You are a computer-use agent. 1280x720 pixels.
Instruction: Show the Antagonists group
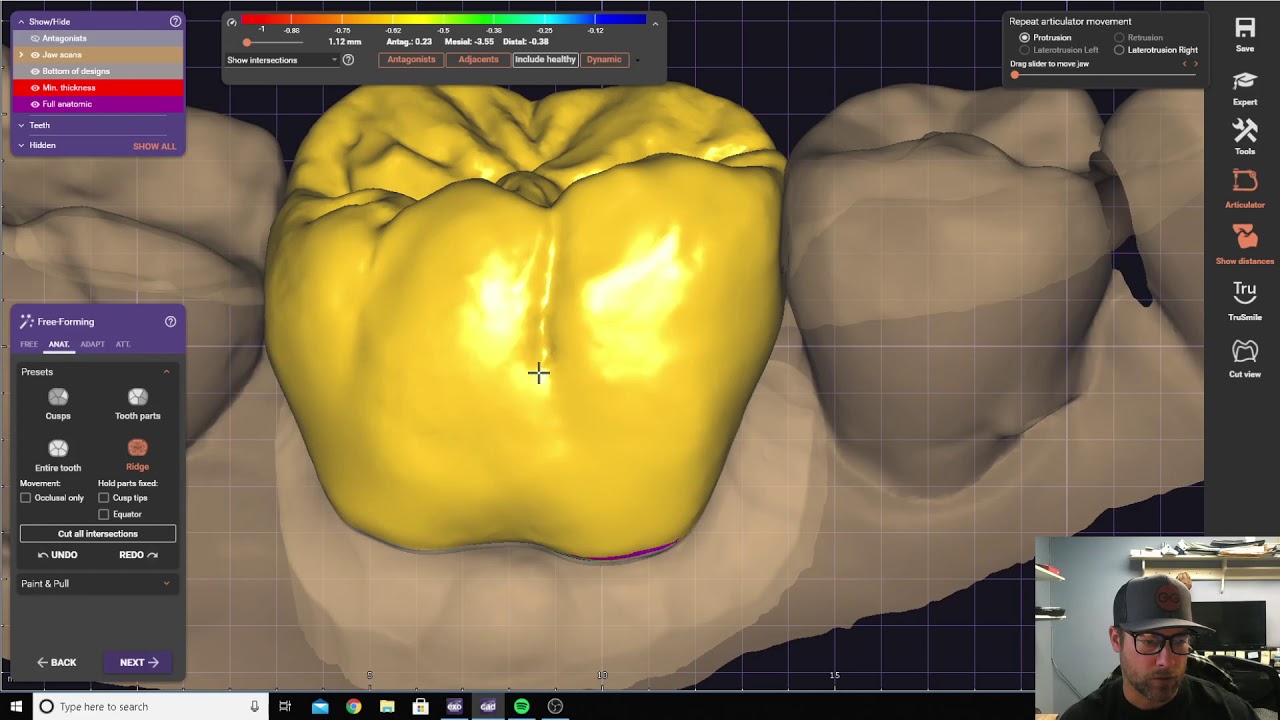click(x=35, y=38)
